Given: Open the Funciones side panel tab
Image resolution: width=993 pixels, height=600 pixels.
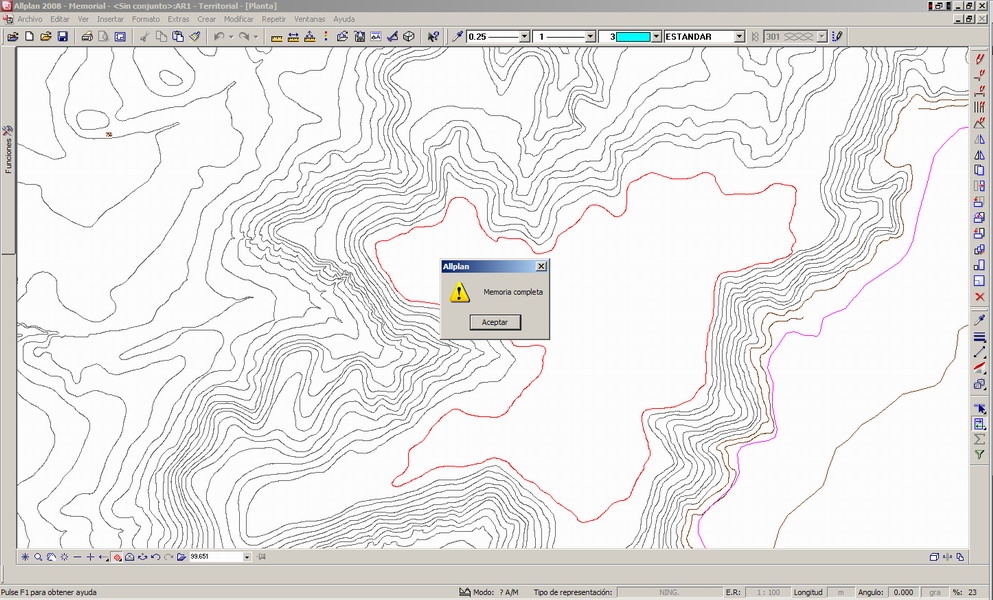Looking at the screenshot, I should [x=8, y=149].
